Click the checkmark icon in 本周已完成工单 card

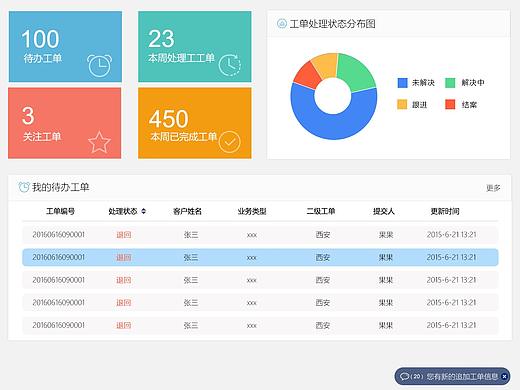click(x=229, y=142)
